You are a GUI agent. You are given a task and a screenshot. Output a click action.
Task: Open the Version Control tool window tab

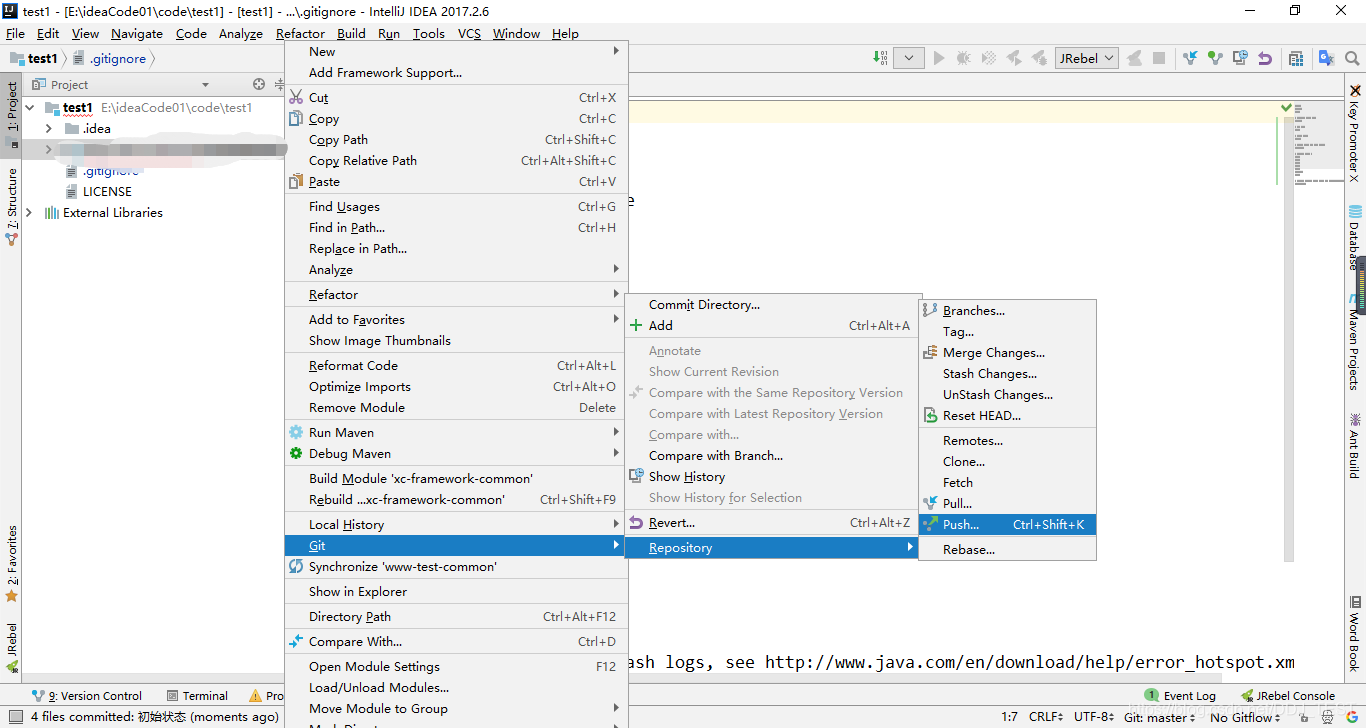pos(87,695)
